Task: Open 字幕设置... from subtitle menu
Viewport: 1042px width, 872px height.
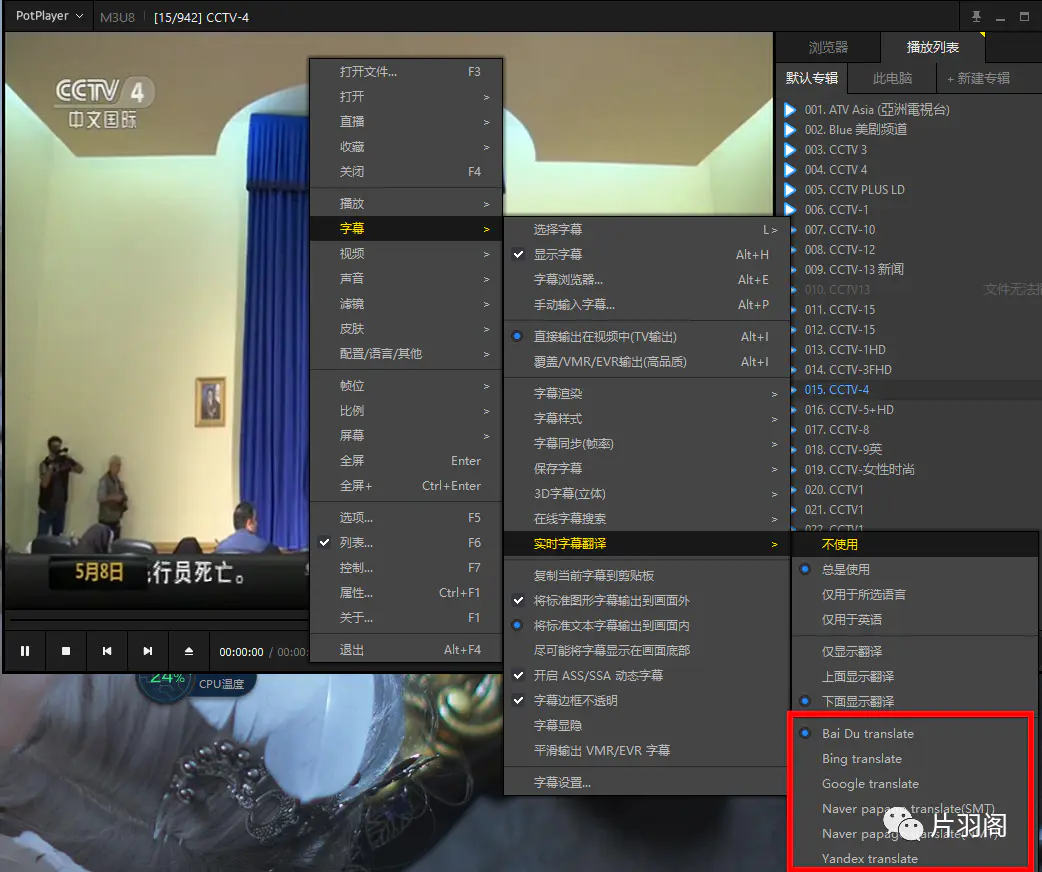Action: (562, 783)
